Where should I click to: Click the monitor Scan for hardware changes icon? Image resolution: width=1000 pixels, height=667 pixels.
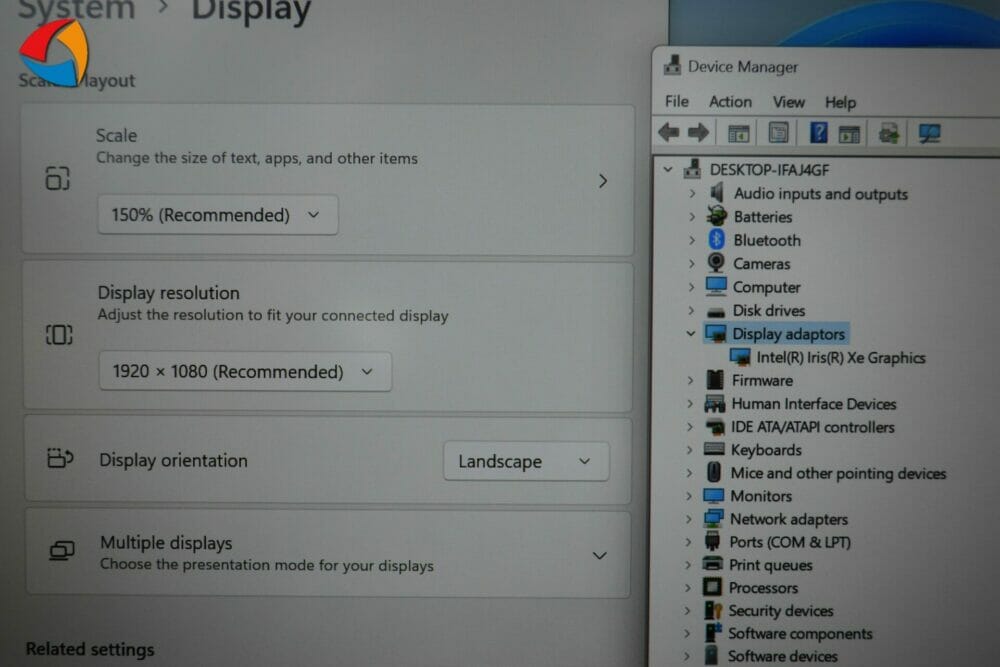[929, 133]
